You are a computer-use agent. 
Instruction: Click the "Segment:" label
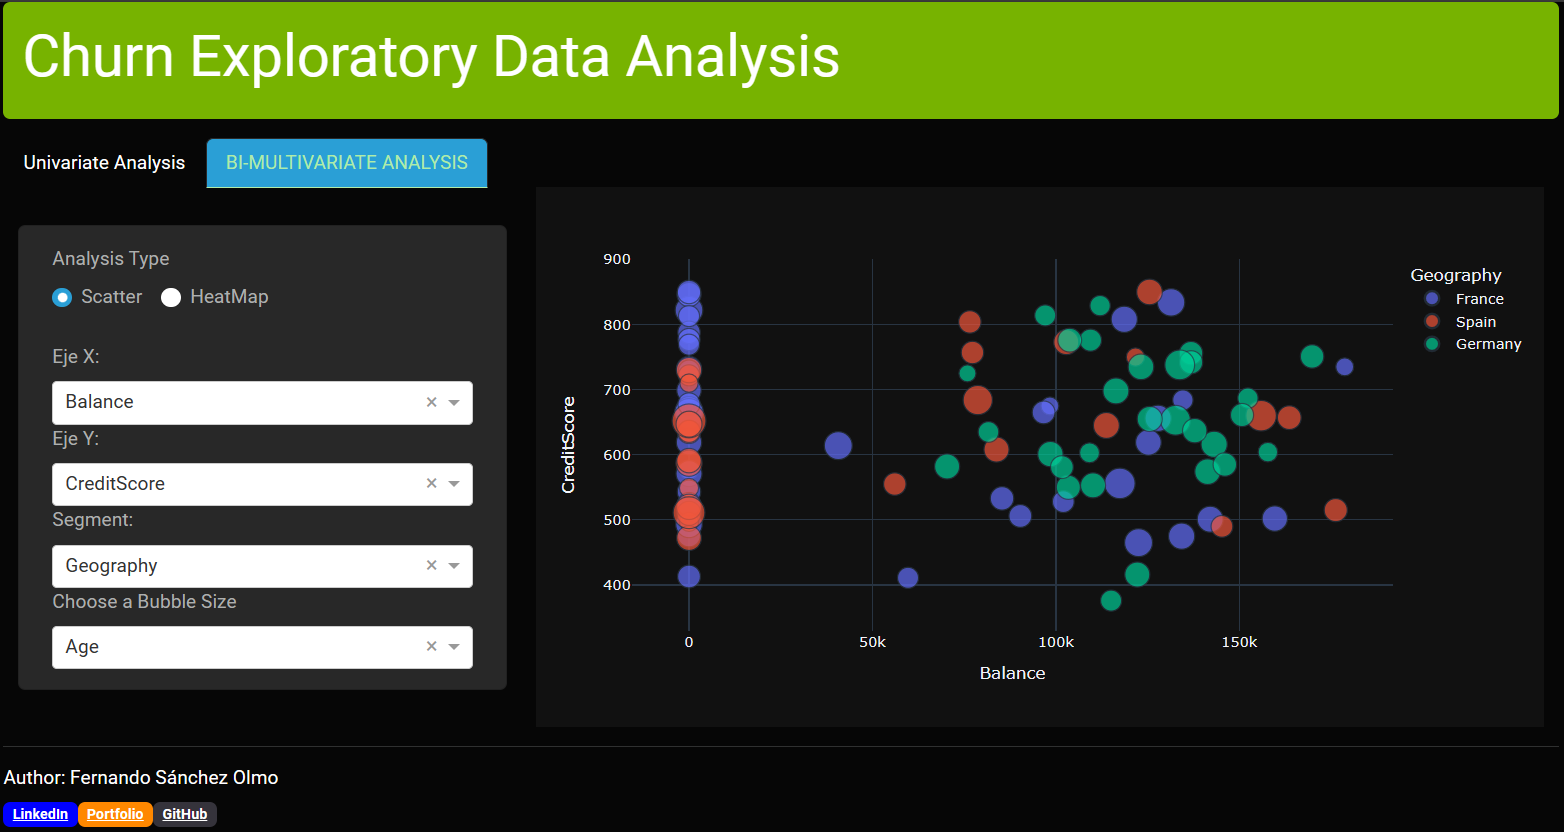(93, 520)
